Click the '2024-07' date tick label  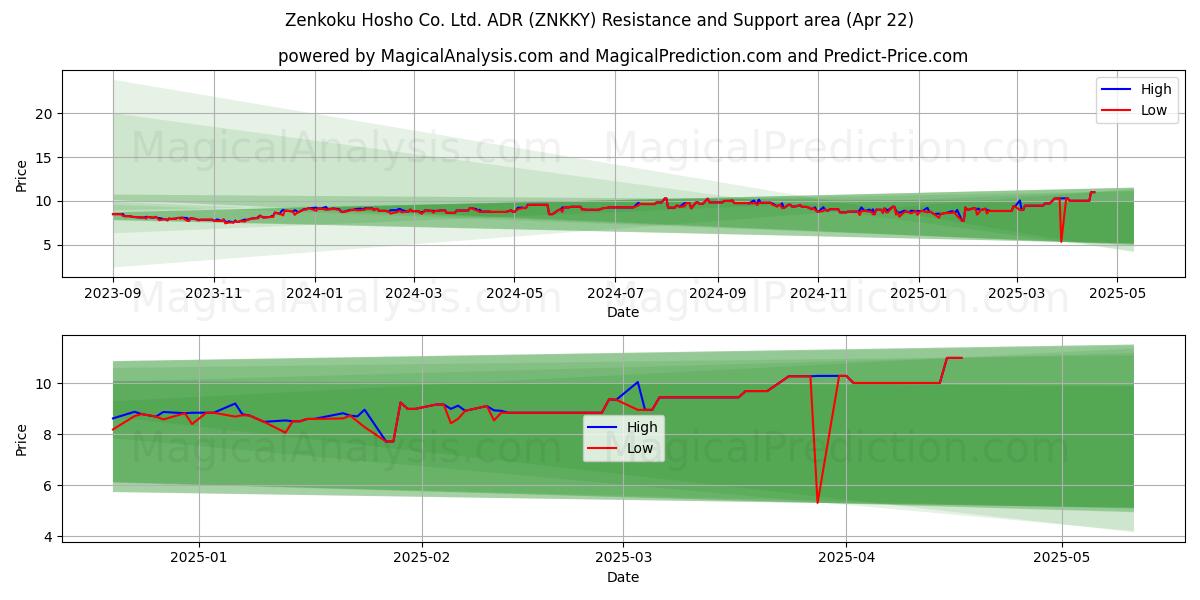pos(614,294)
